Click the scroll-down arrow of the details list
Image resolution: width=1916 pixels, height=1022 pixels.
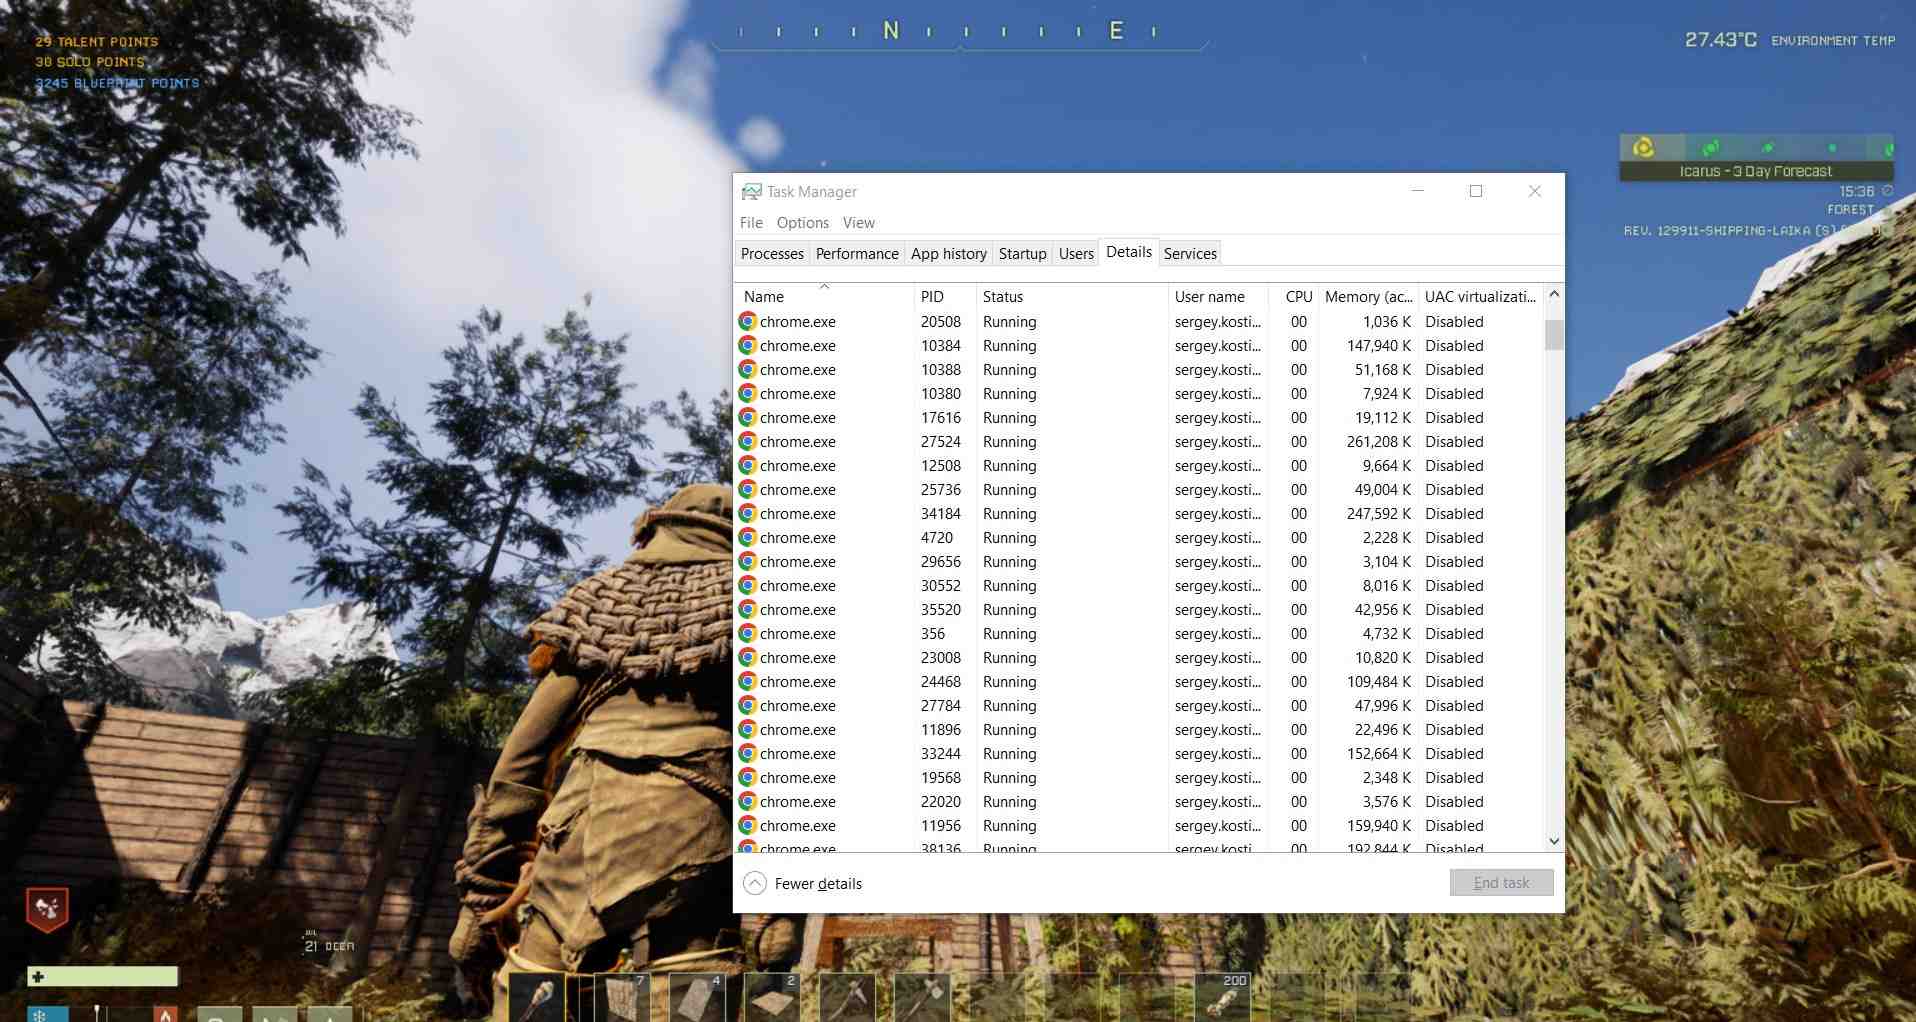point(1553,842)
